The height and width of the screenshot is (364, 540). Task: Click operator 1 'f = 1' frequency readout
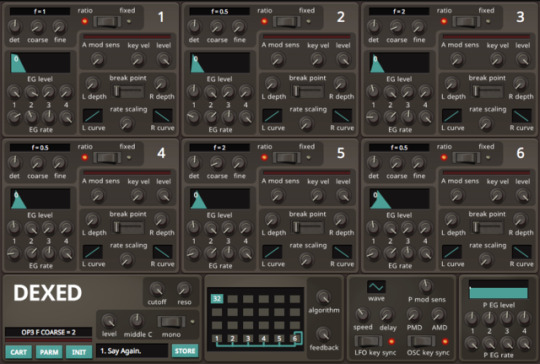[40, 11]
